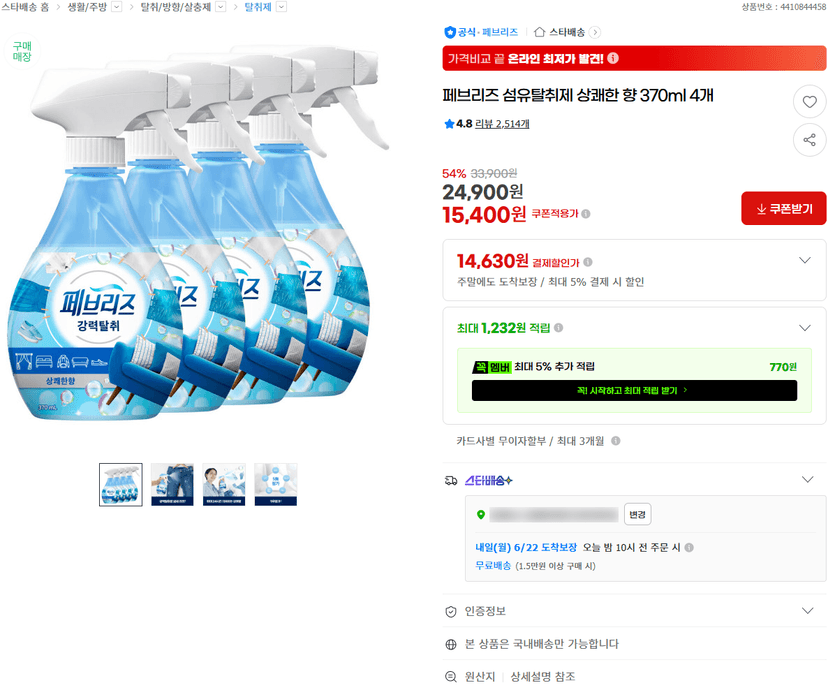828x686 pixels.
Task: Add product to wishlist with heart icon
Action: click(x=809, y=102)
